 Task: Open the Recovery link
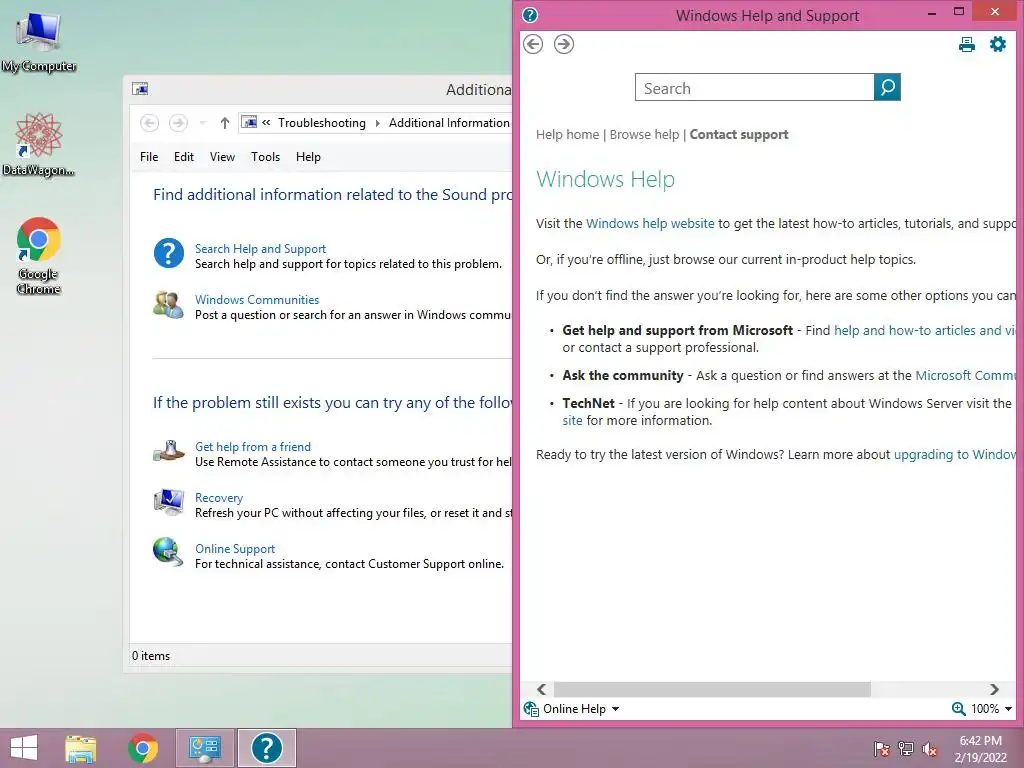(x=219, y=498)
